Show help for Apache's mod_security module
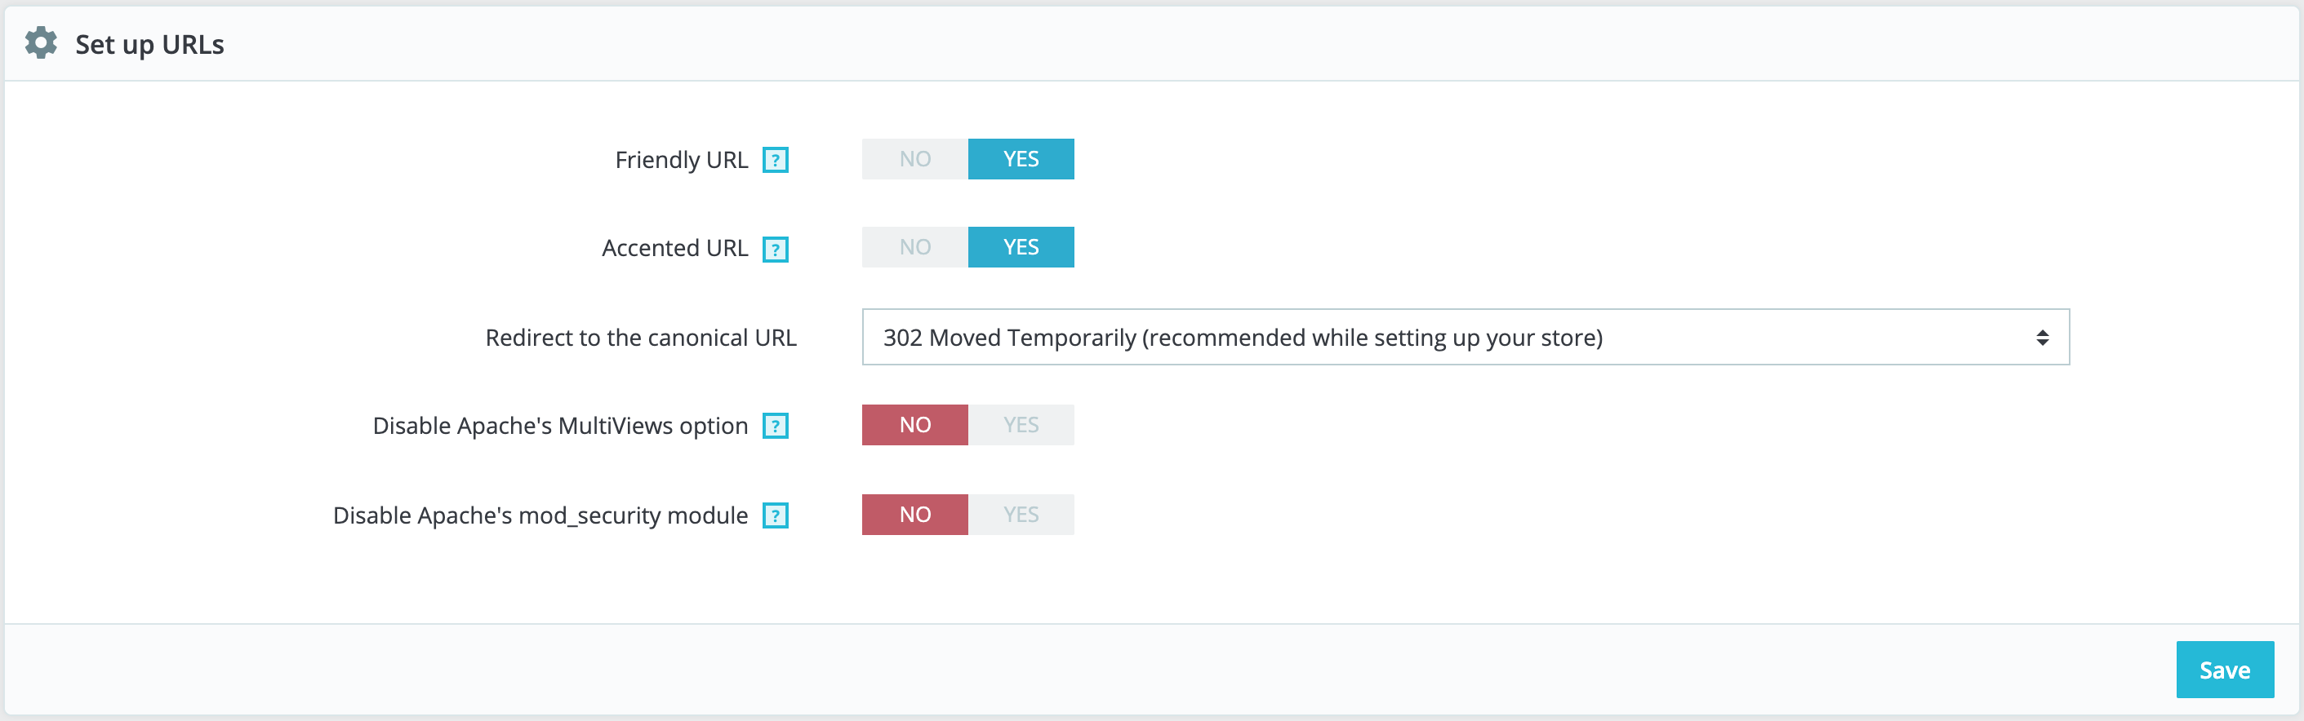 pos(775,516)
